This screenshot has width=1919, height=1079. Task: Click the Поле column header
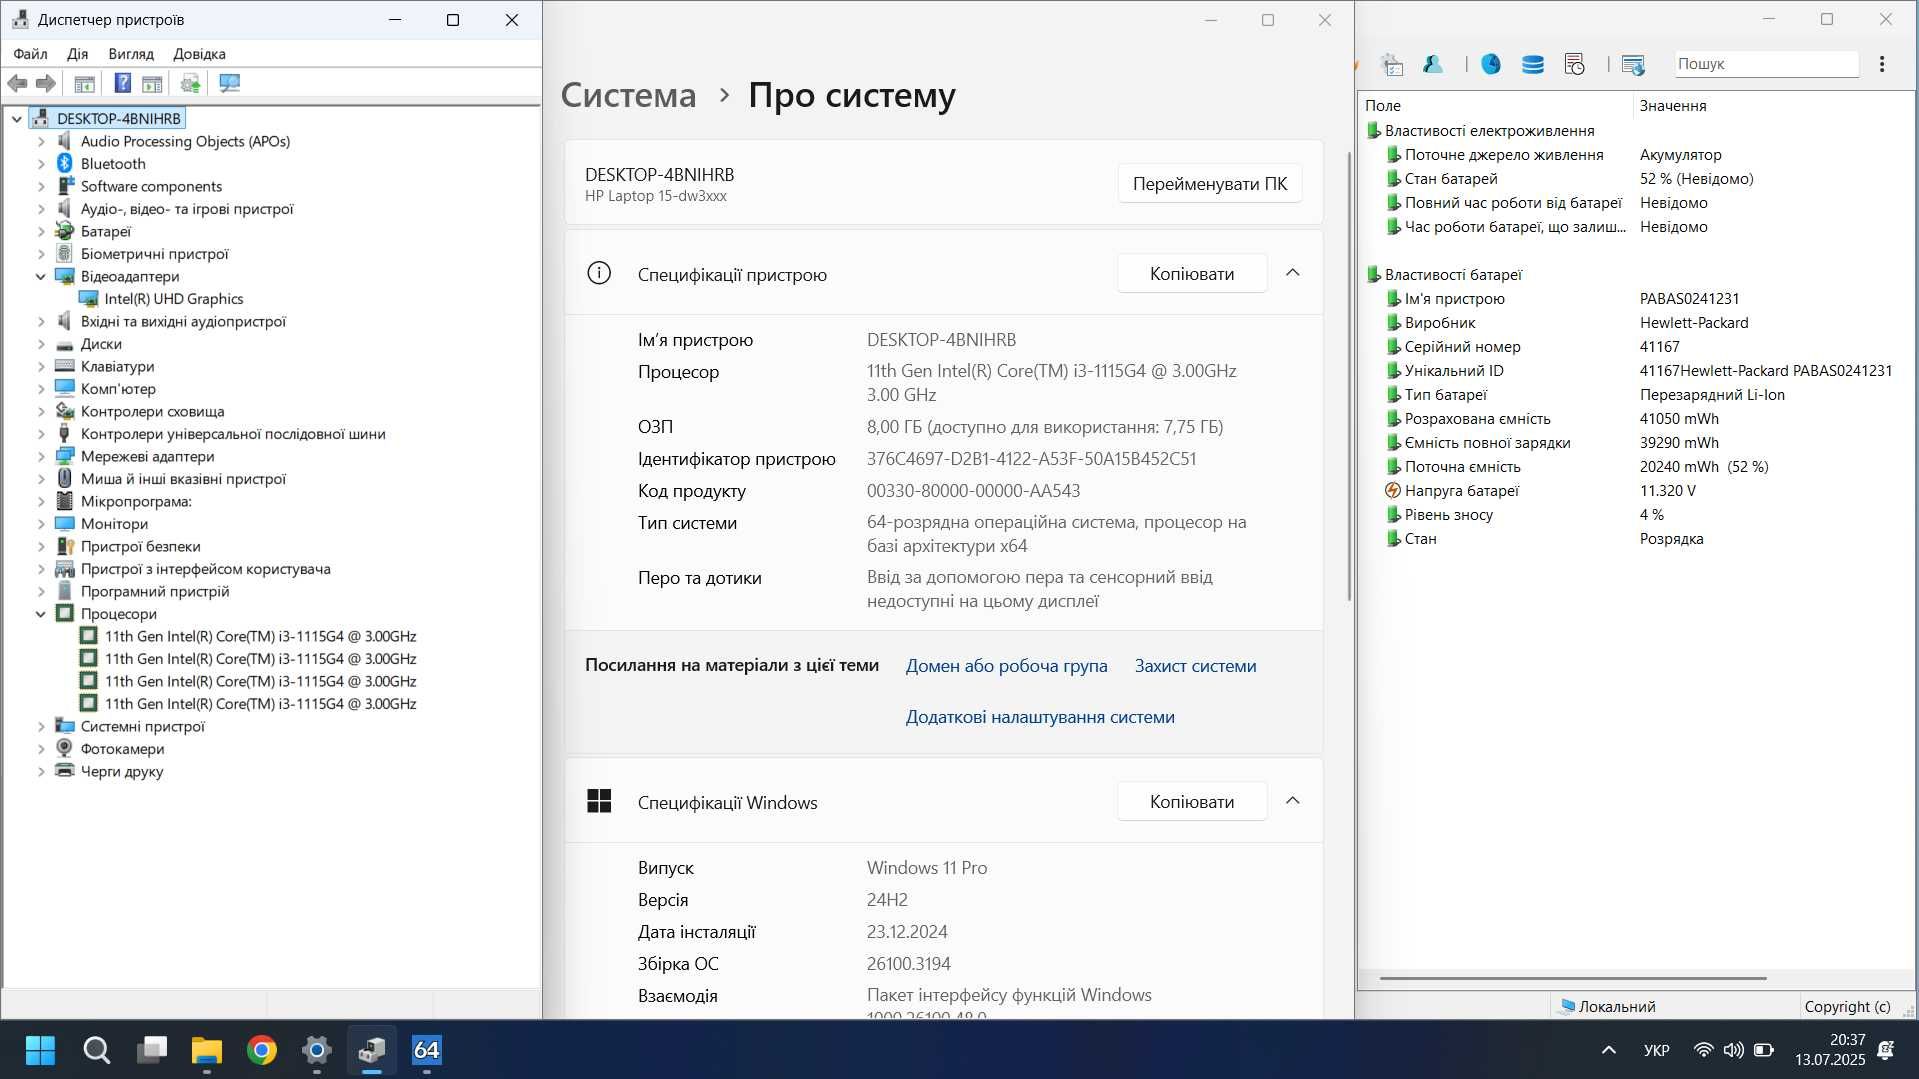[x=1383, y=106]
